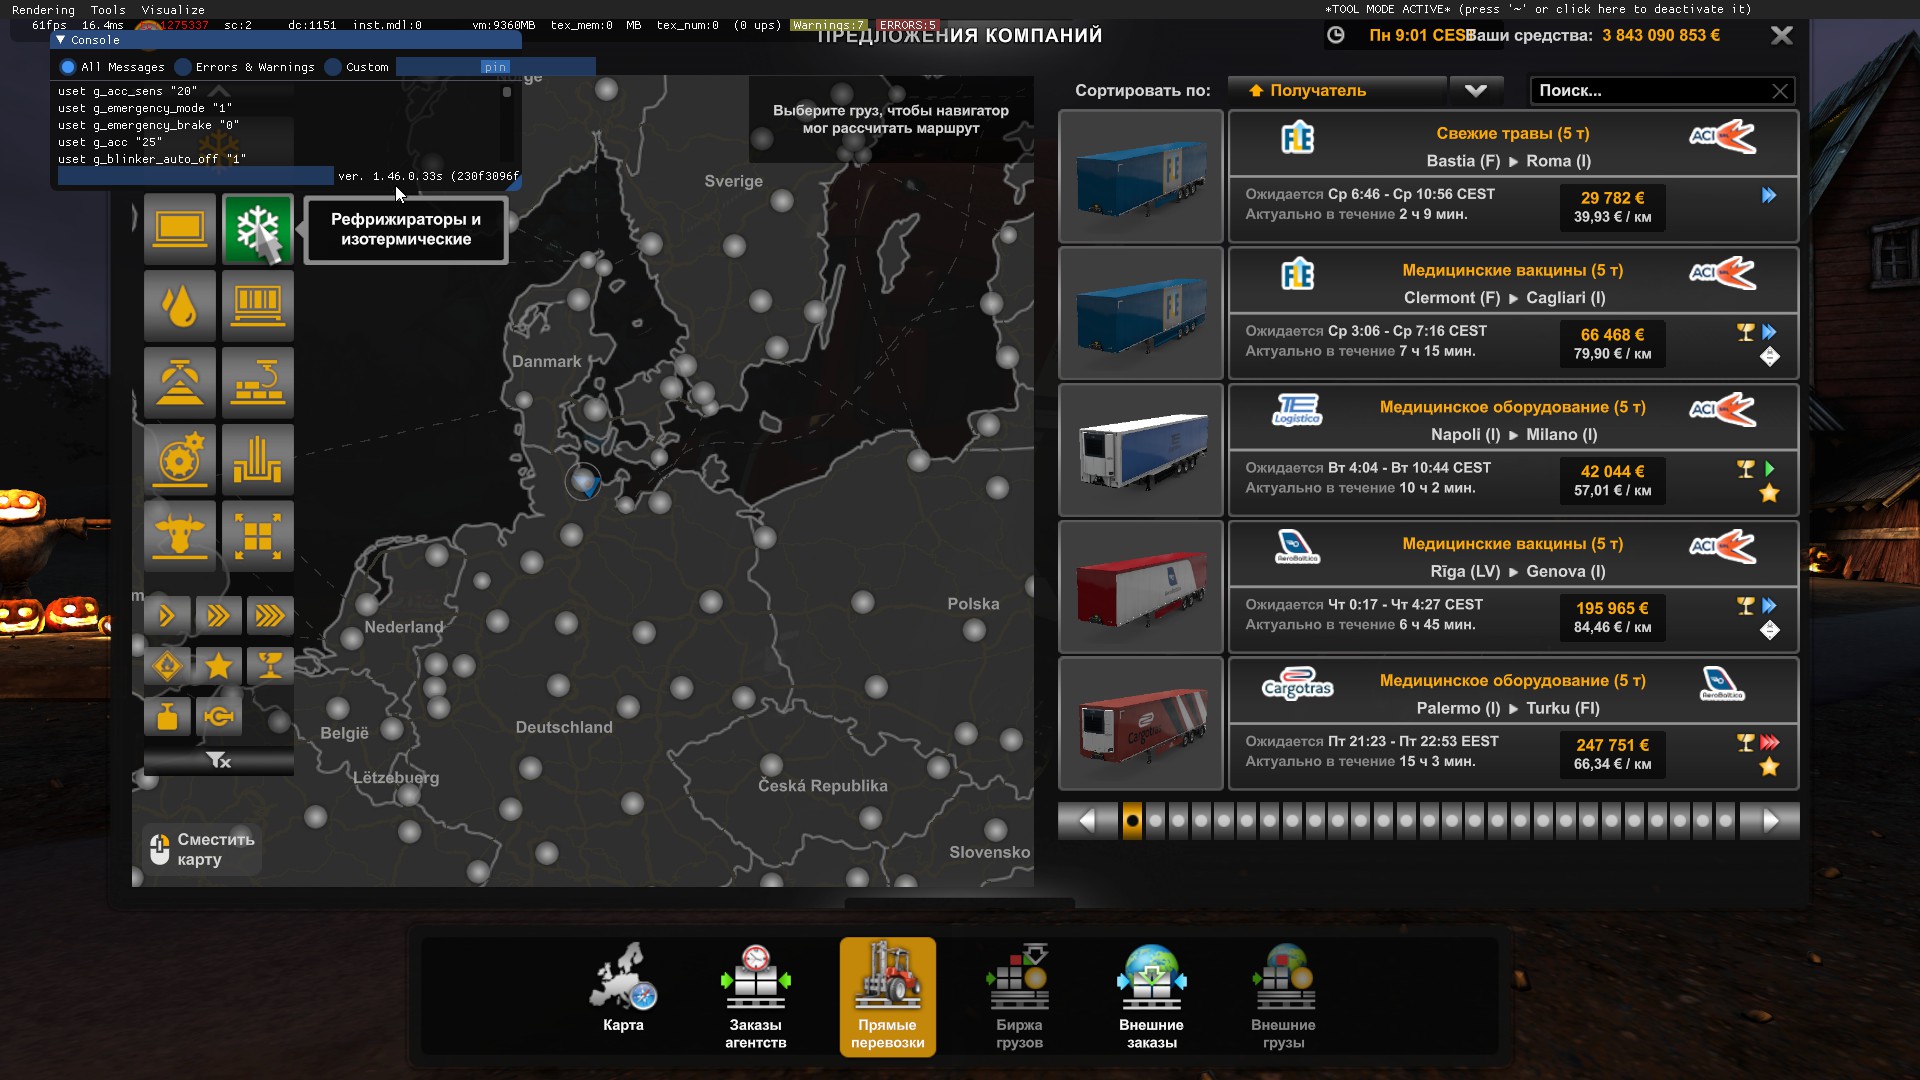This screenshot has width=1920, height=1080.
Task: Toggle the machinery gears cargo filter
Action: coord(180,460)
